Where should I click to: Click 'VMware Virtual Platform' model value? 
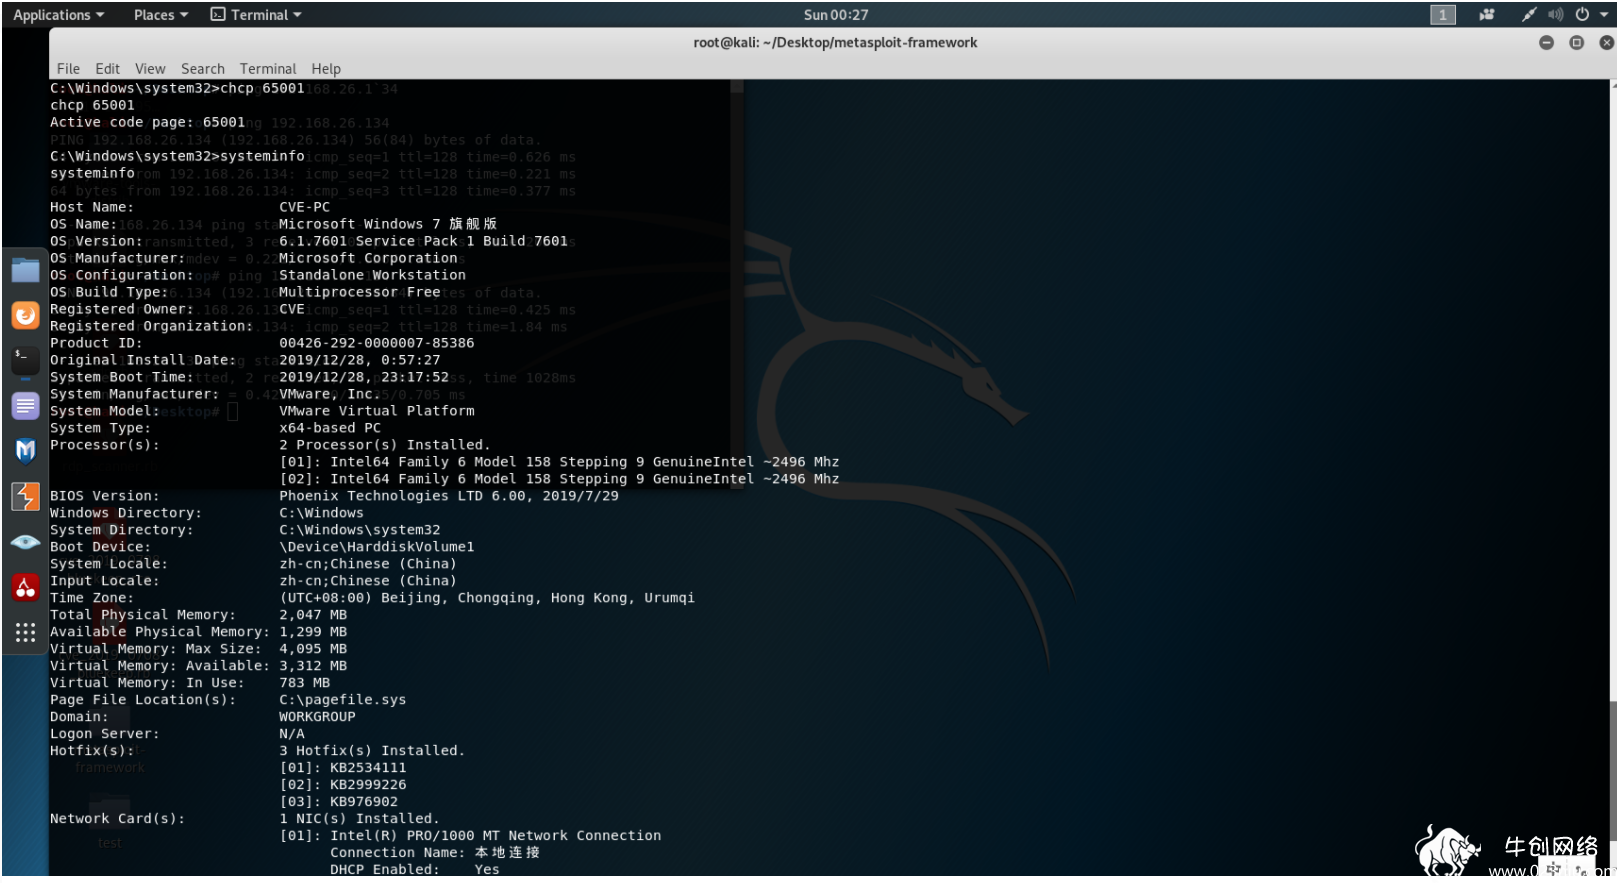377,411
